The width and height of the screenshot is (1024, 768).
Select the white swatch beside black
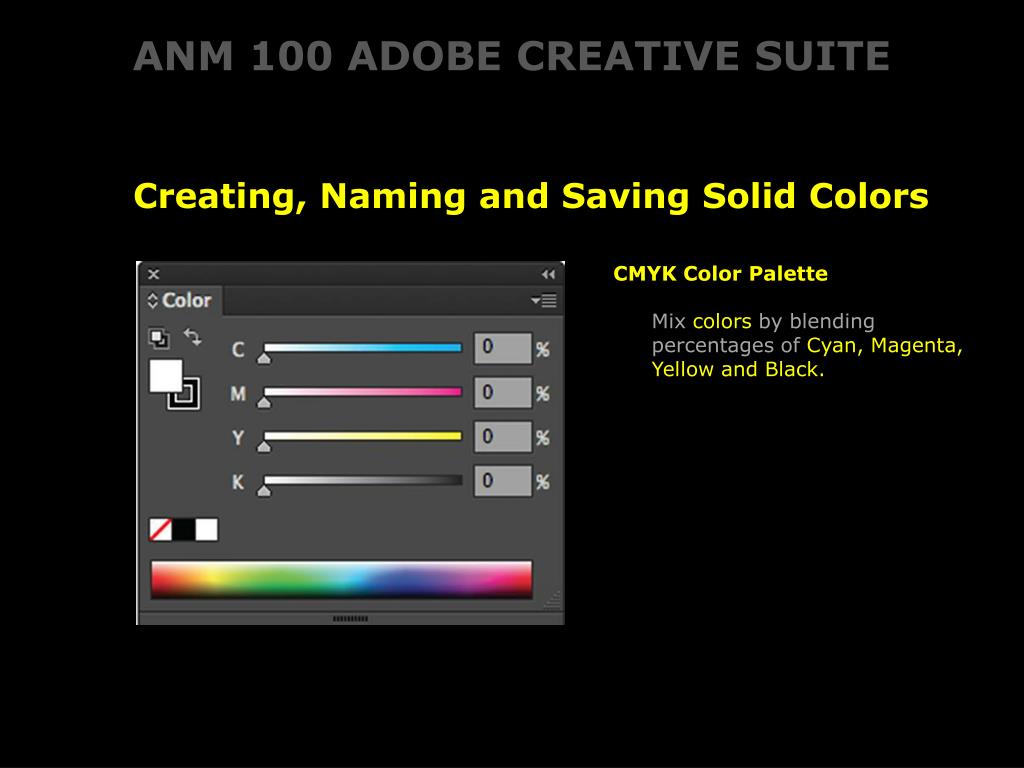pos(207,530)
